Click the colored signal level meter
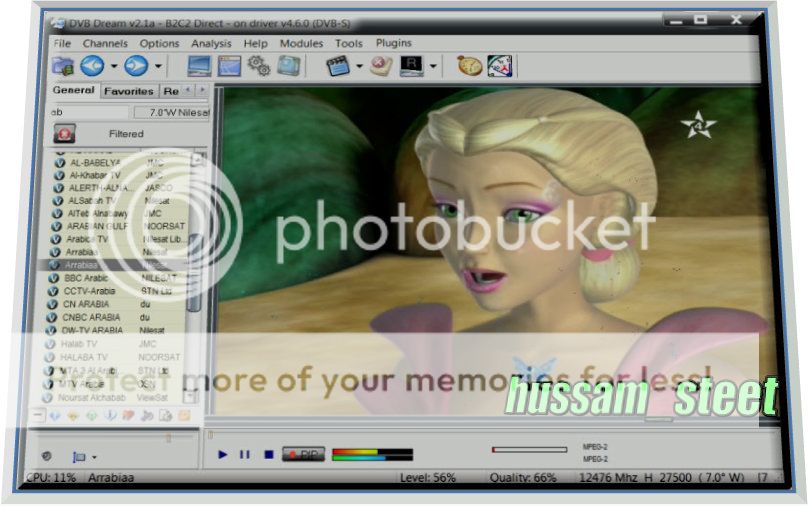 point(373,454)
